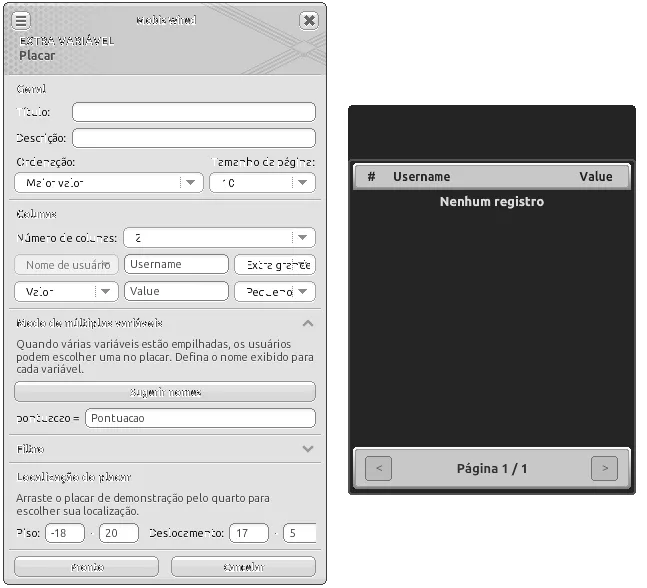Close the Placar dialog with the X icon
This screenshot has height=588, width=647.
coord(309,20)
